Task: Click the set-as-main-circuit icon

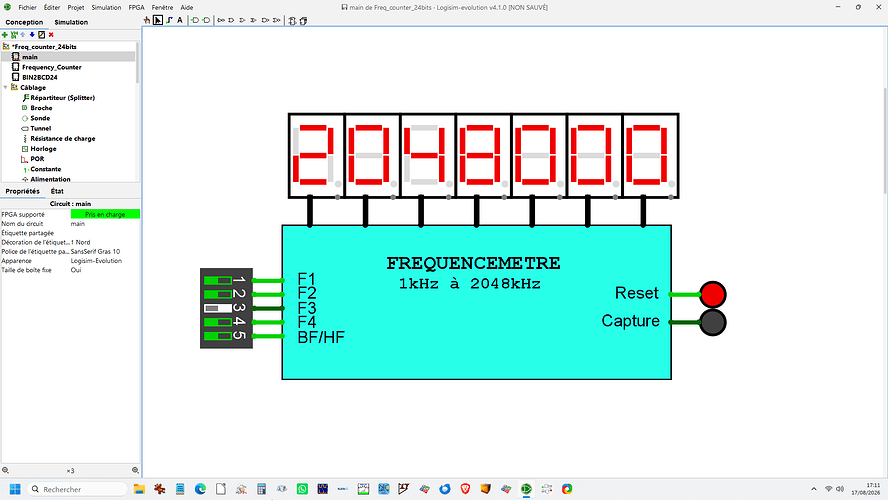Action: pos(41,35)
